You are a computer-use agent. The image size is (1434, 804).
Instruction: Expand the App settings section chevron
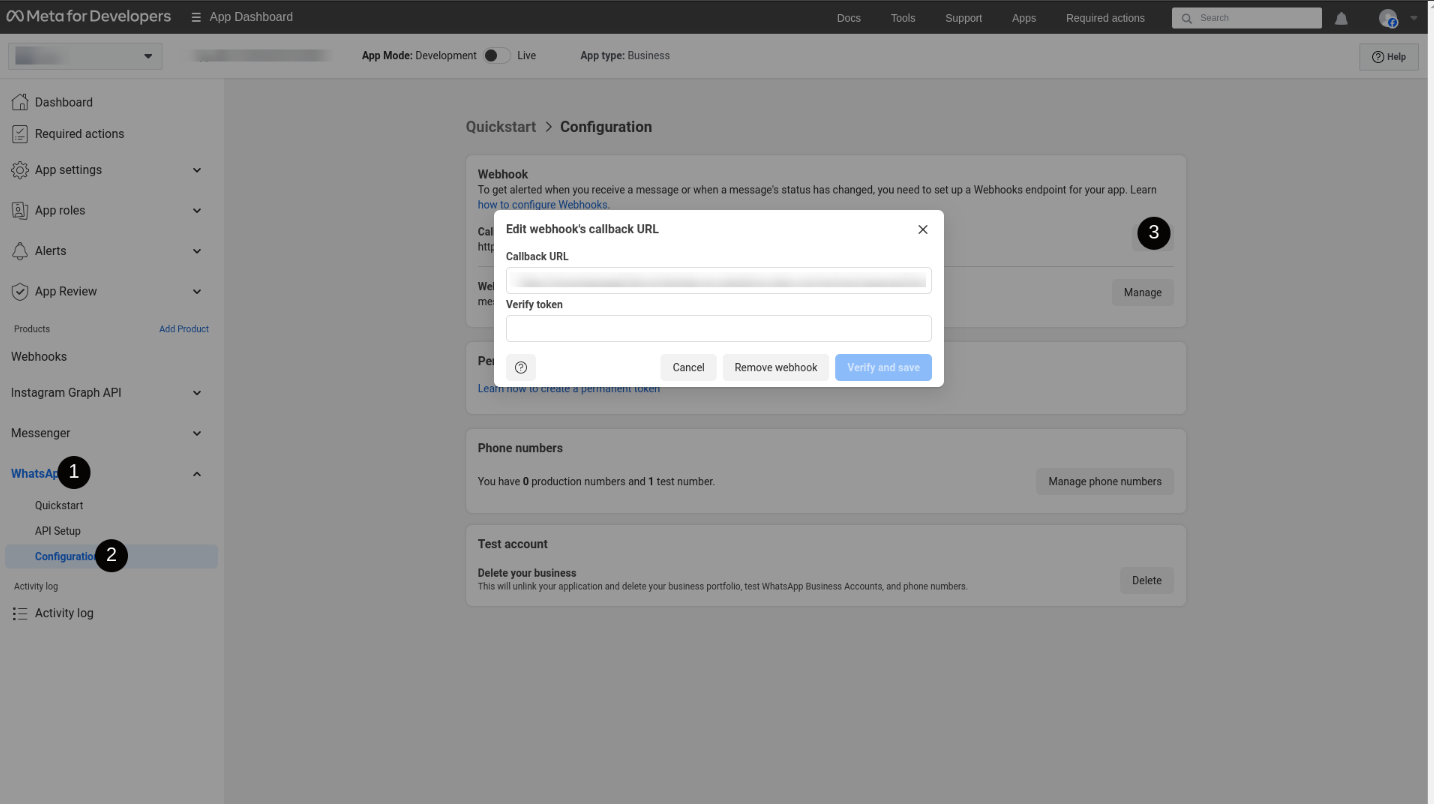197,170
